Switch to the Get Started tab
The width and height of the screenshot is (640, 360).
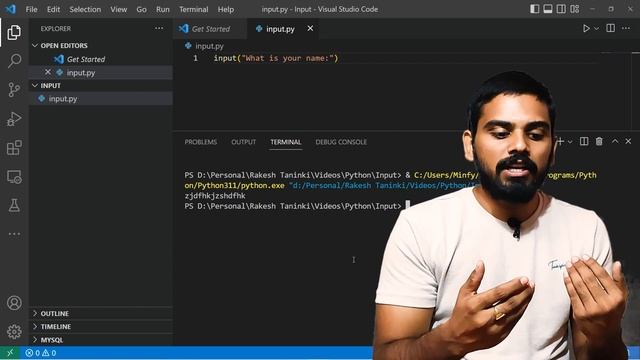tap(210, 29)
